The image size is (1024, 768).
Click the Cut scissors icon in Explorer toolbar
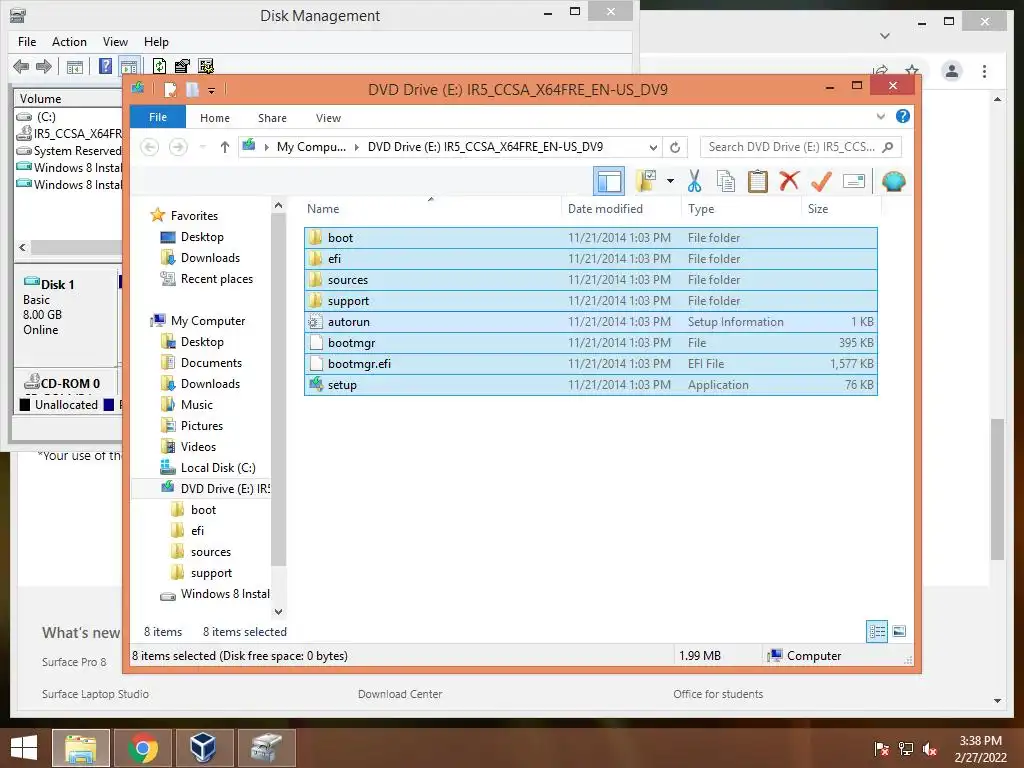pyautogui.click(x=694, y=182)
